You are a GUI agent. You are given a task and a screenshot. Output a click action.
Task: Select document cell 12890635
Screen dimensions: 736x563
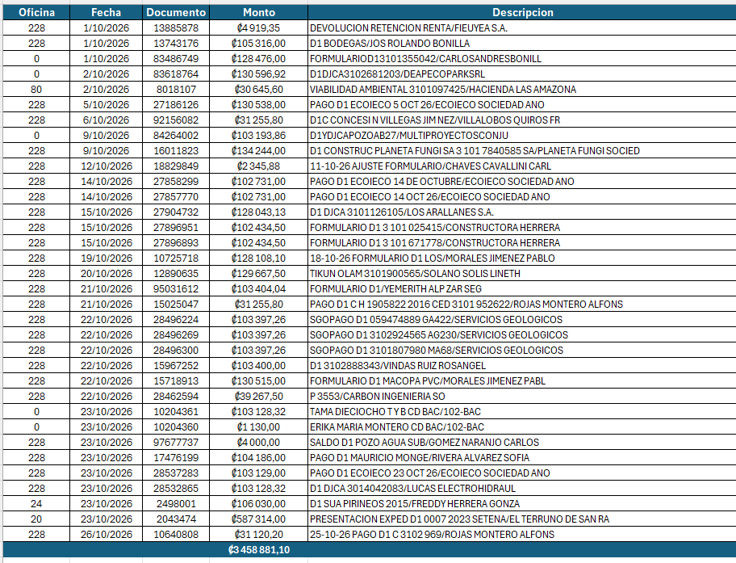click(176, 273)
